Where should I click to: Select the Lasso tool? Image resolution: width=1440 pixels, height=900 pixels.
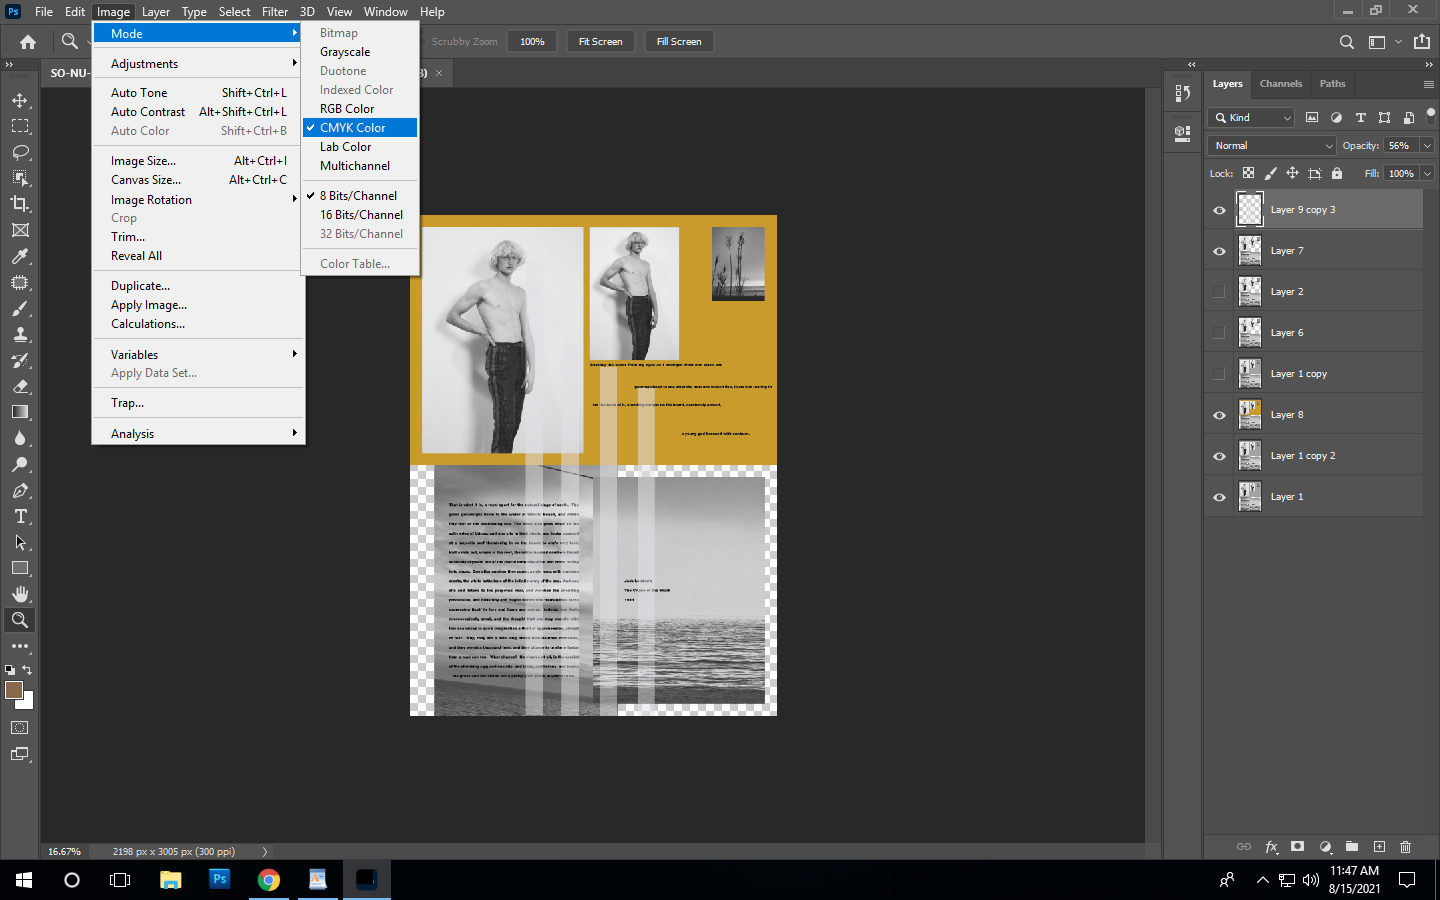click(x=20, y=152)
